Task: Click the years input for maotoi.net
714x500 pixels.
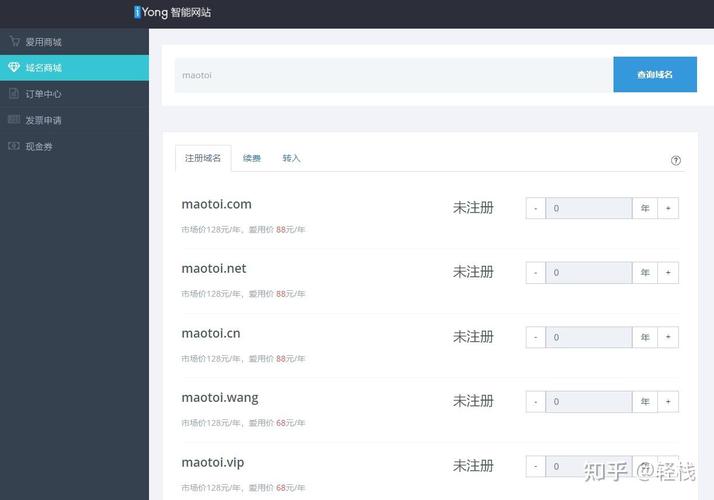Action: [589, 273]
